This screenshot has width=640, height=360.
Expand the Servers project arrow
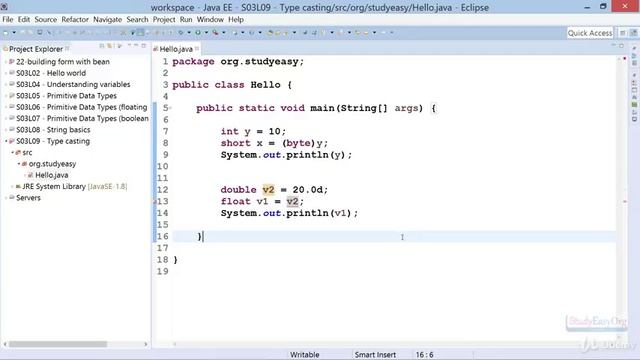pyautogui.click(x=7, y=198)
